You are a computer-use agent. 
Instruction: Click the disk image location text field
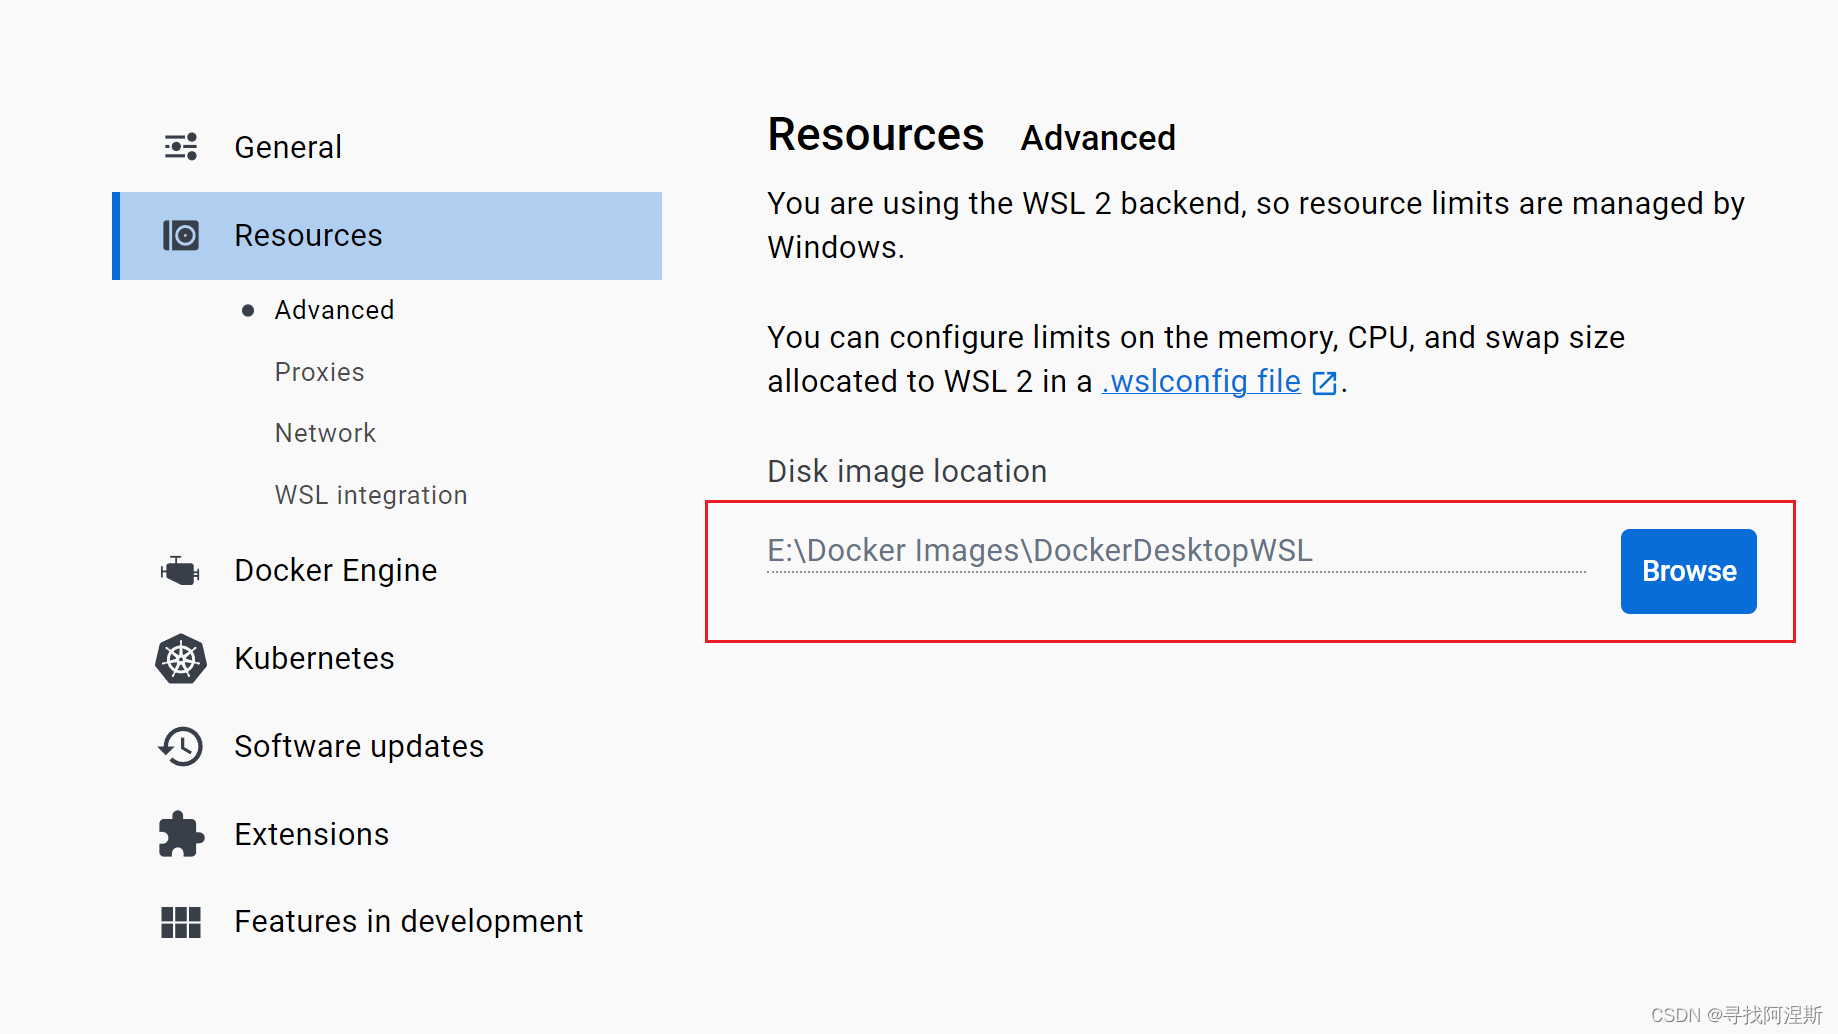1100,550
